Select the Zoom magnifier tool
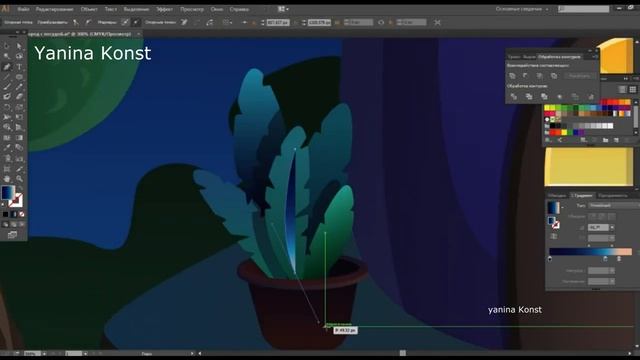This screenshot has height=360, width=640. pos(19,179)
